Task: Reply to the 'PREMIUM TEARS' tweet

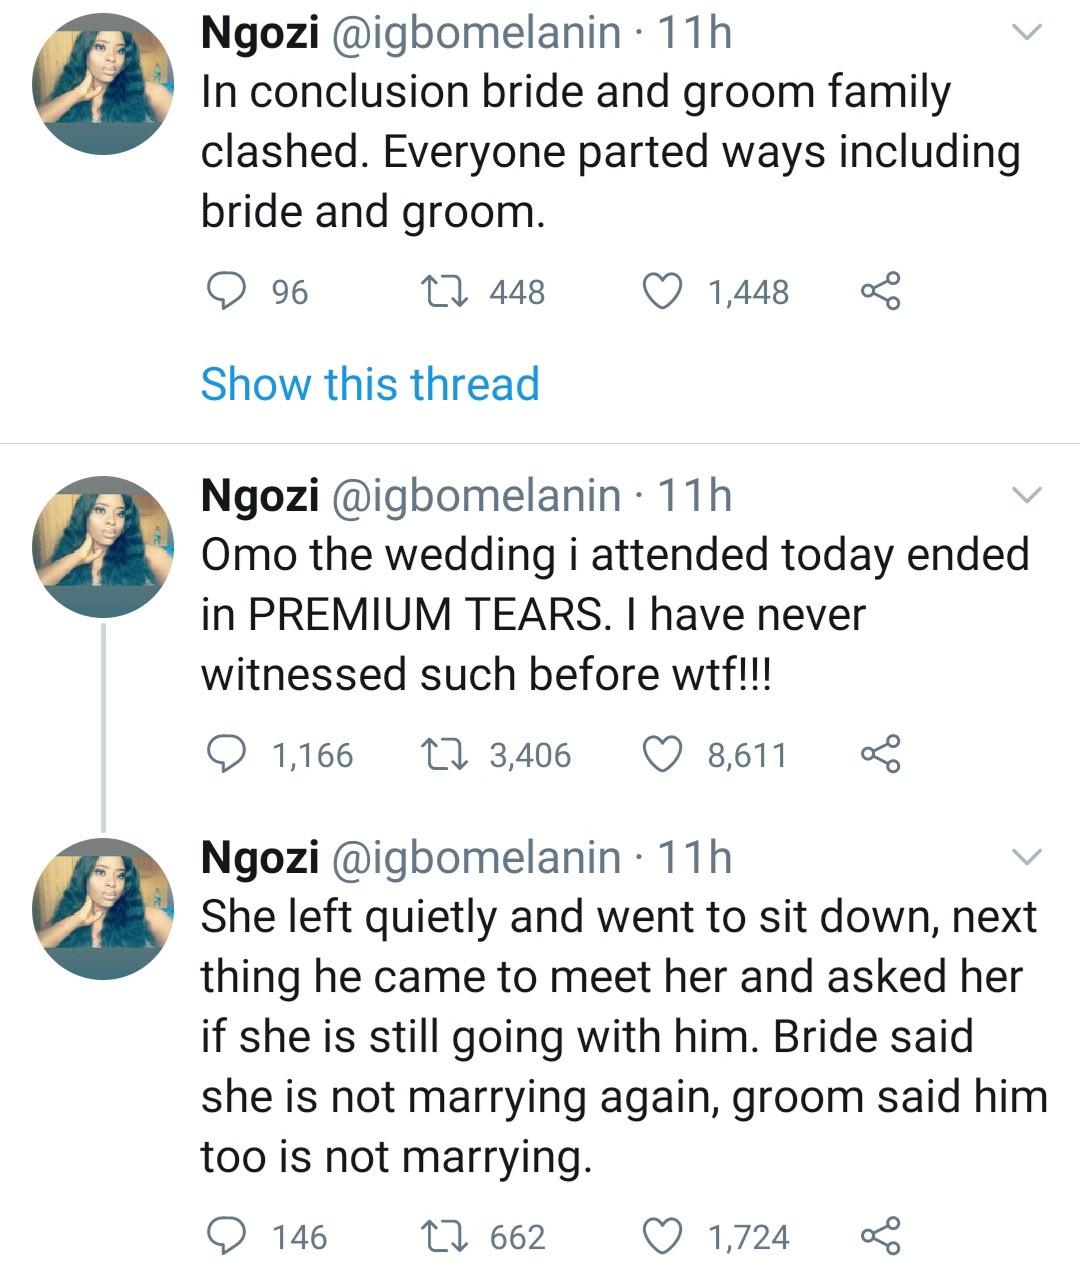Action: click(x=226, y=754)
